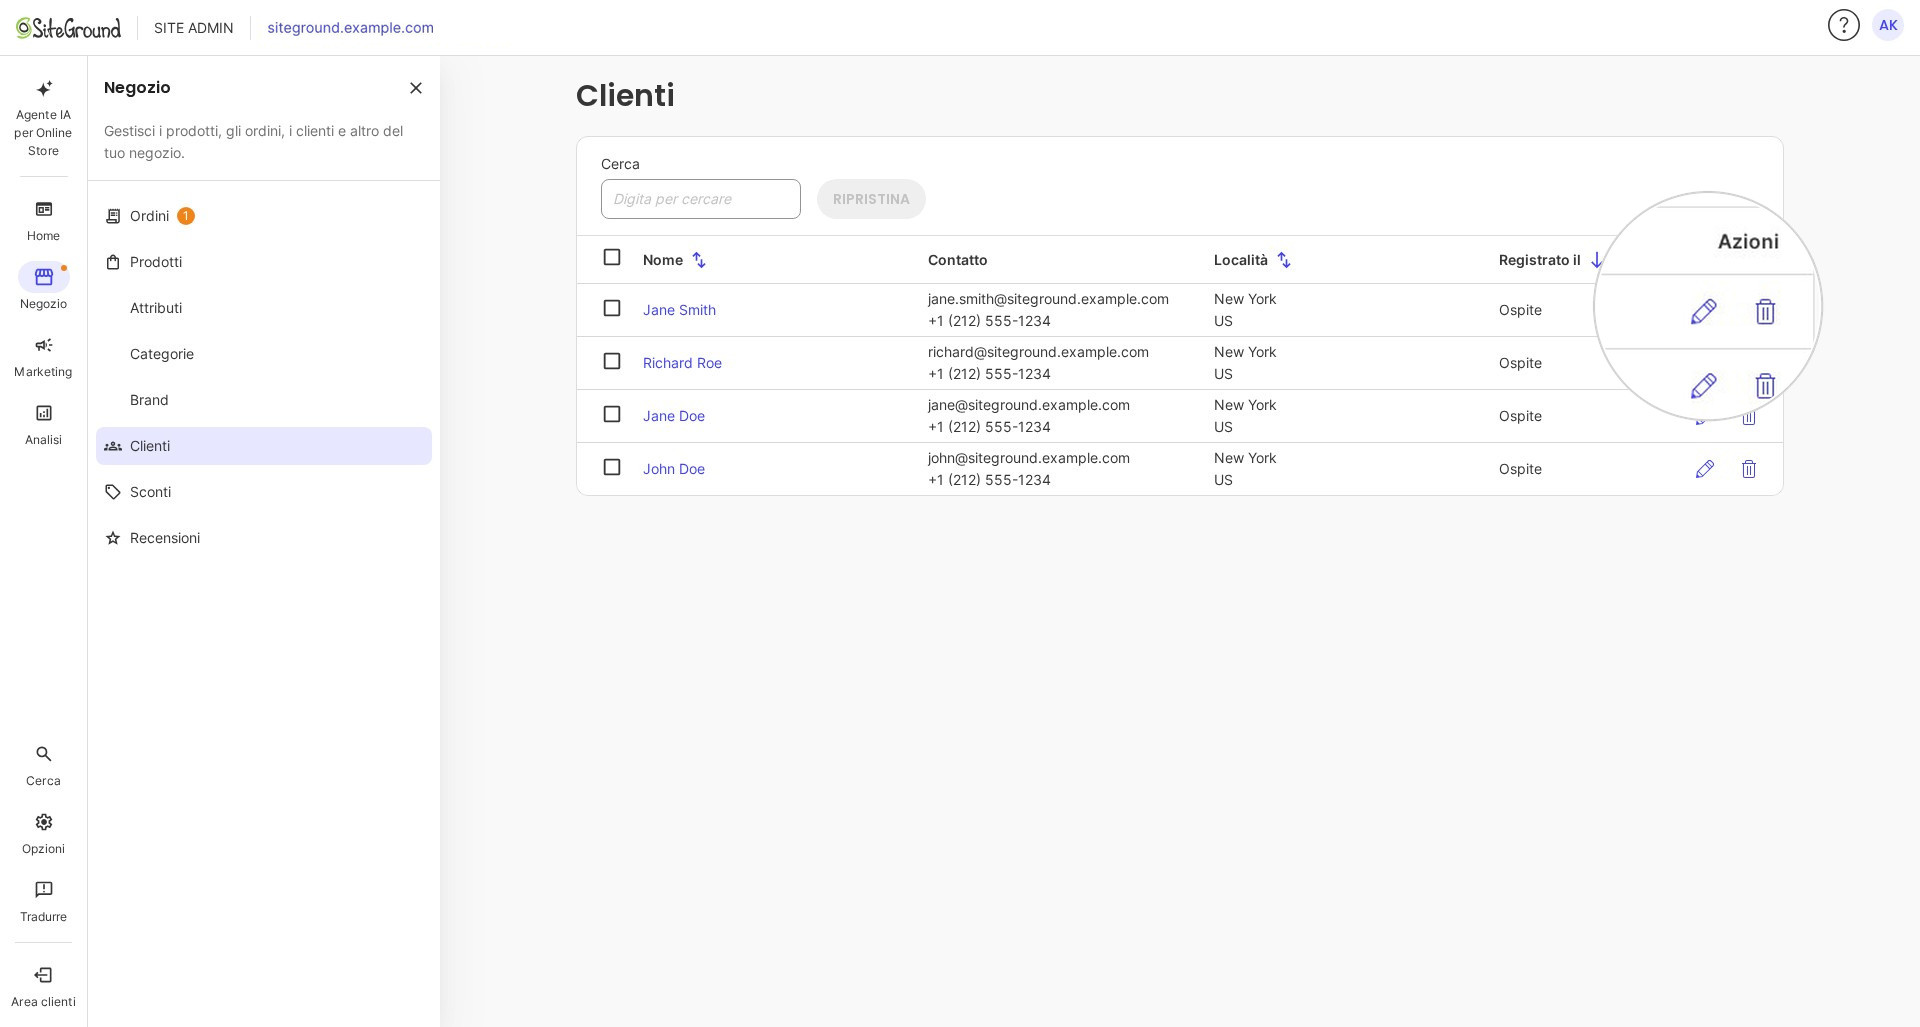Select the John Doe row checkbox
The image size is (1920, 1027).
(x=612, y=467)
